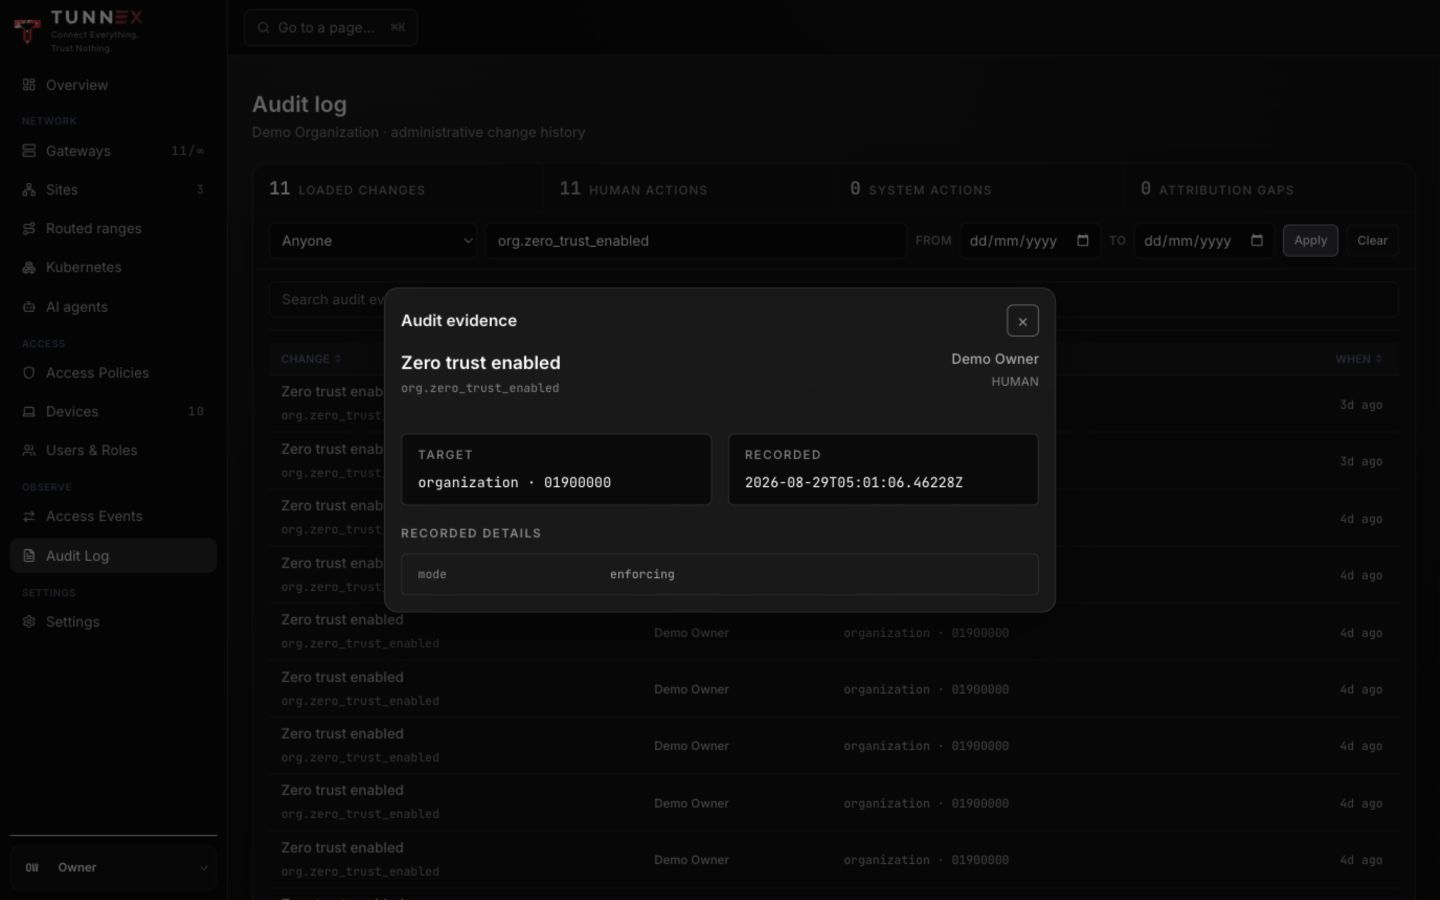Image resolution: width=1440 pixels, height=900 pixels.
Task: View Access Events
Action: [x=113, y=516]
